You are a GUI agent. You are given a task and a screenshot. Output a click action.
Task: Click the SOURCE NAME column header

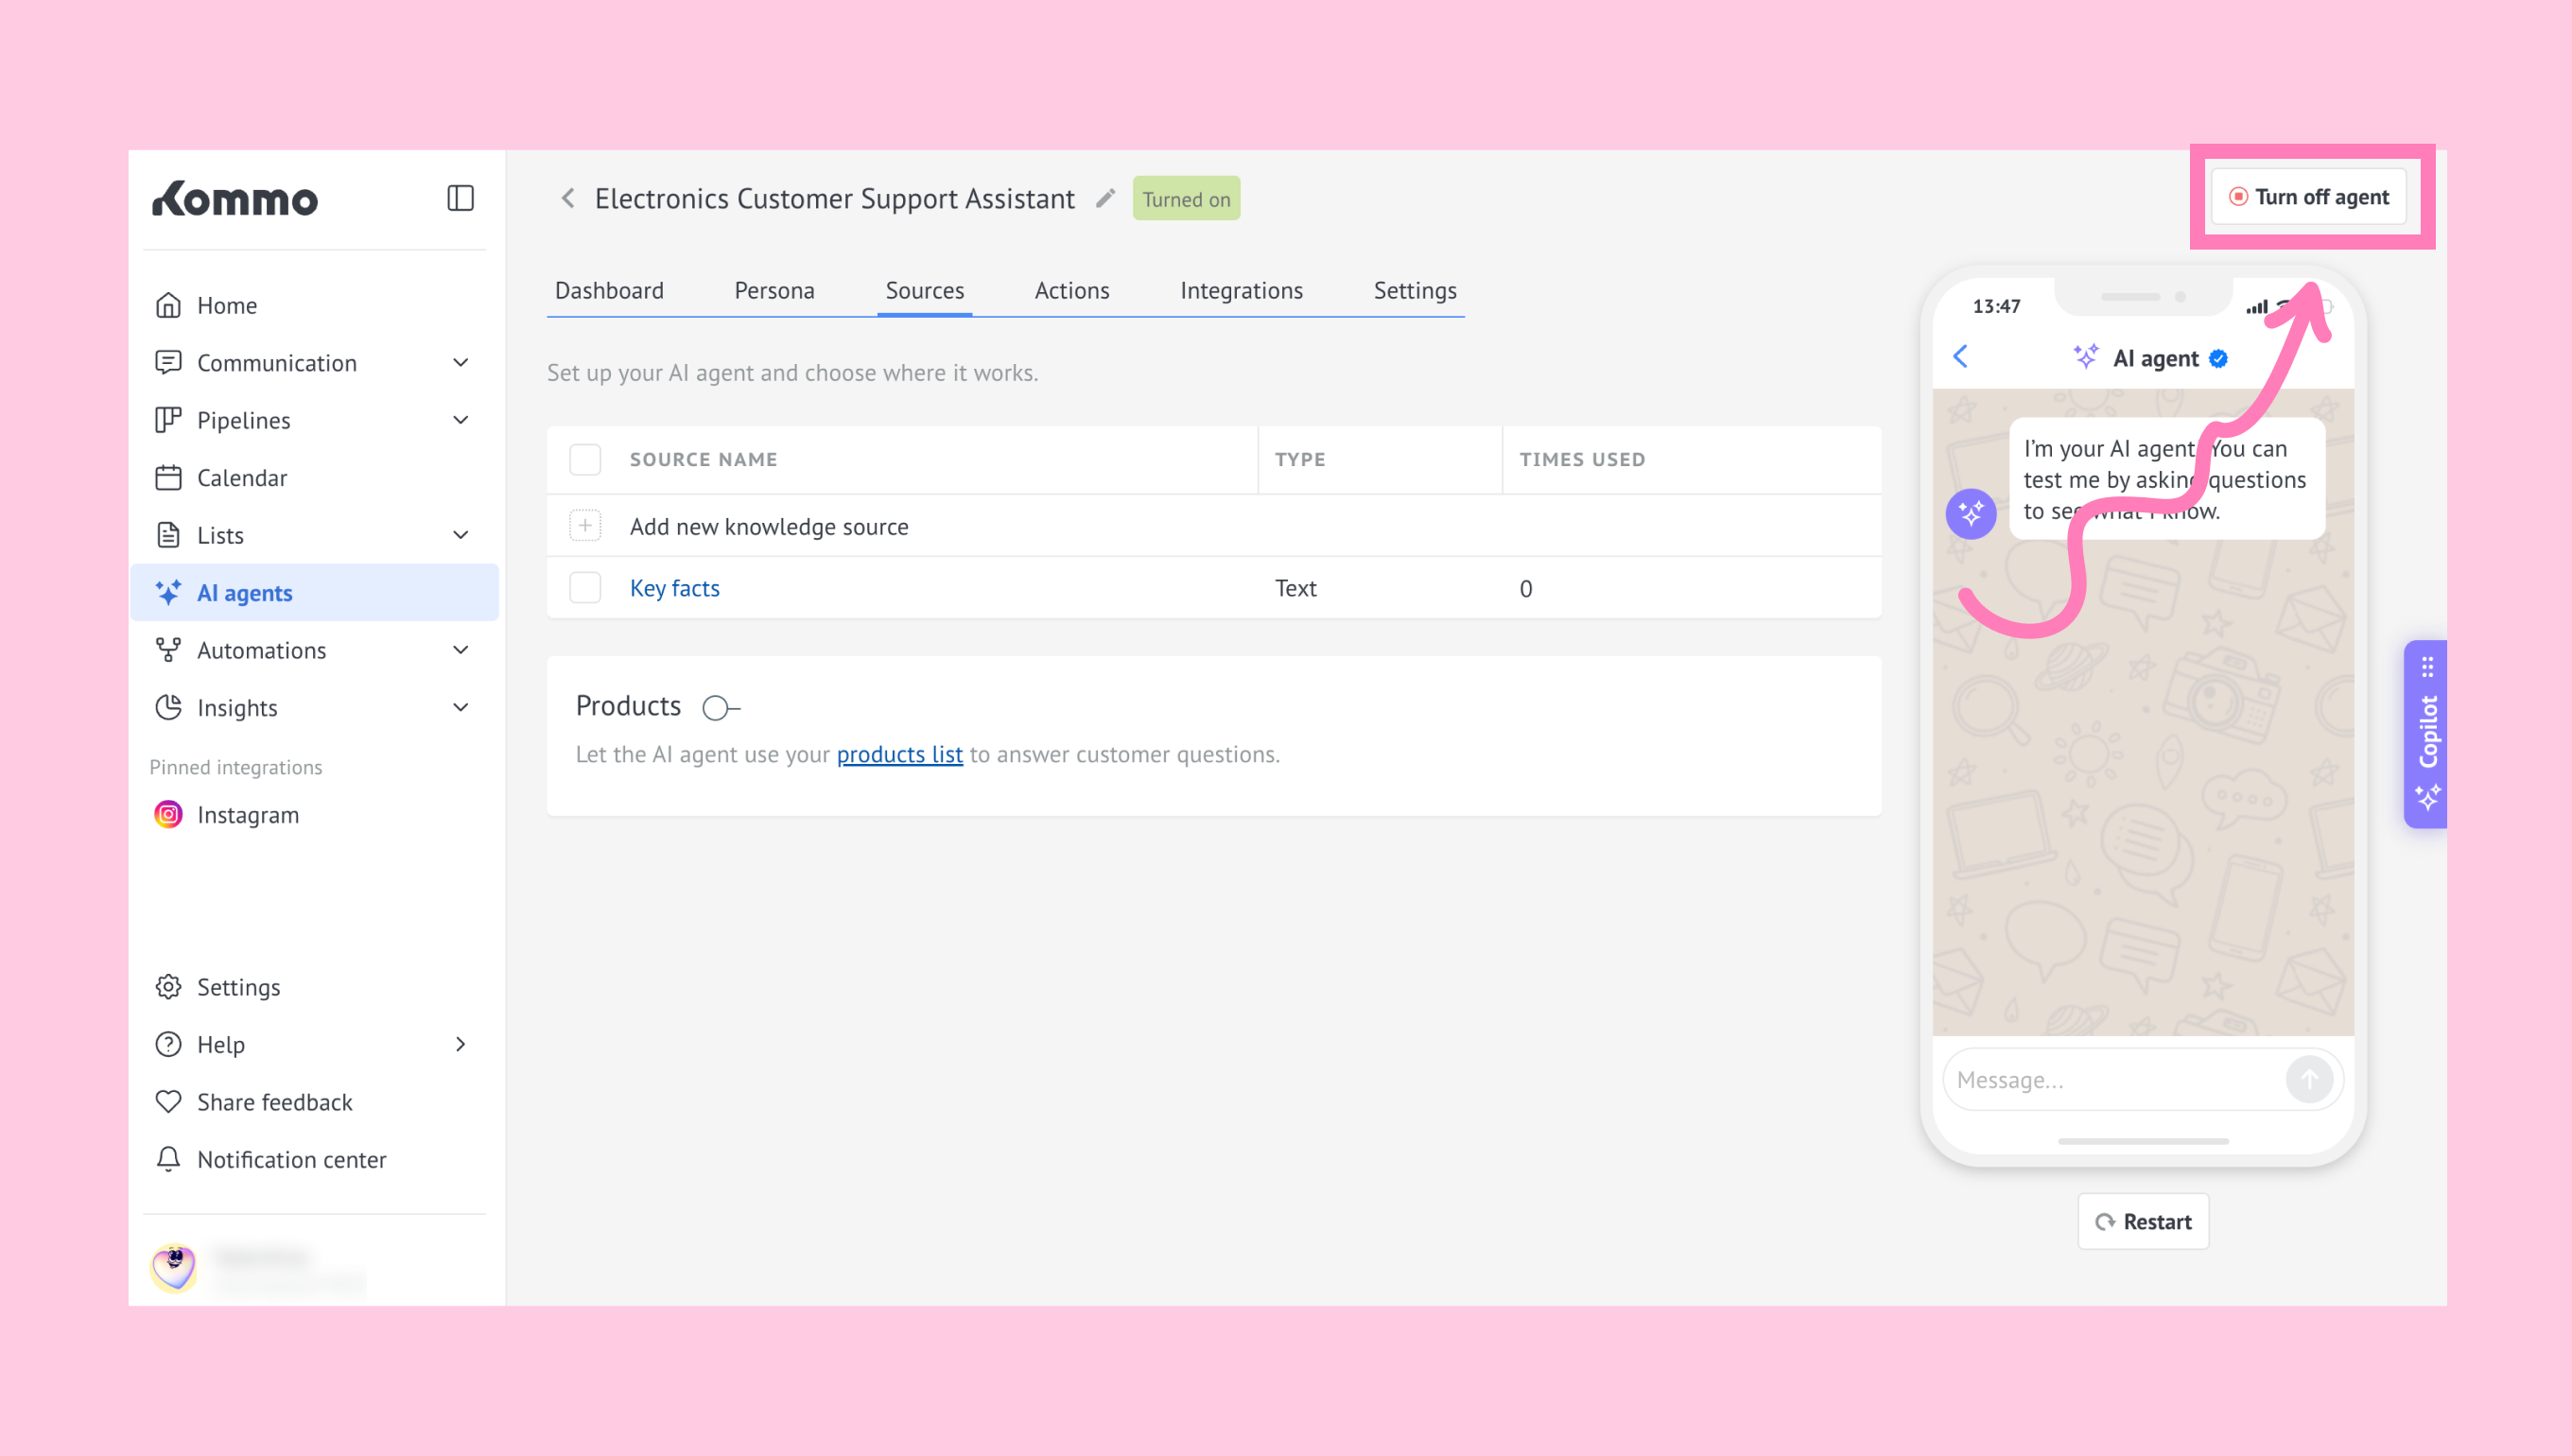703,460
